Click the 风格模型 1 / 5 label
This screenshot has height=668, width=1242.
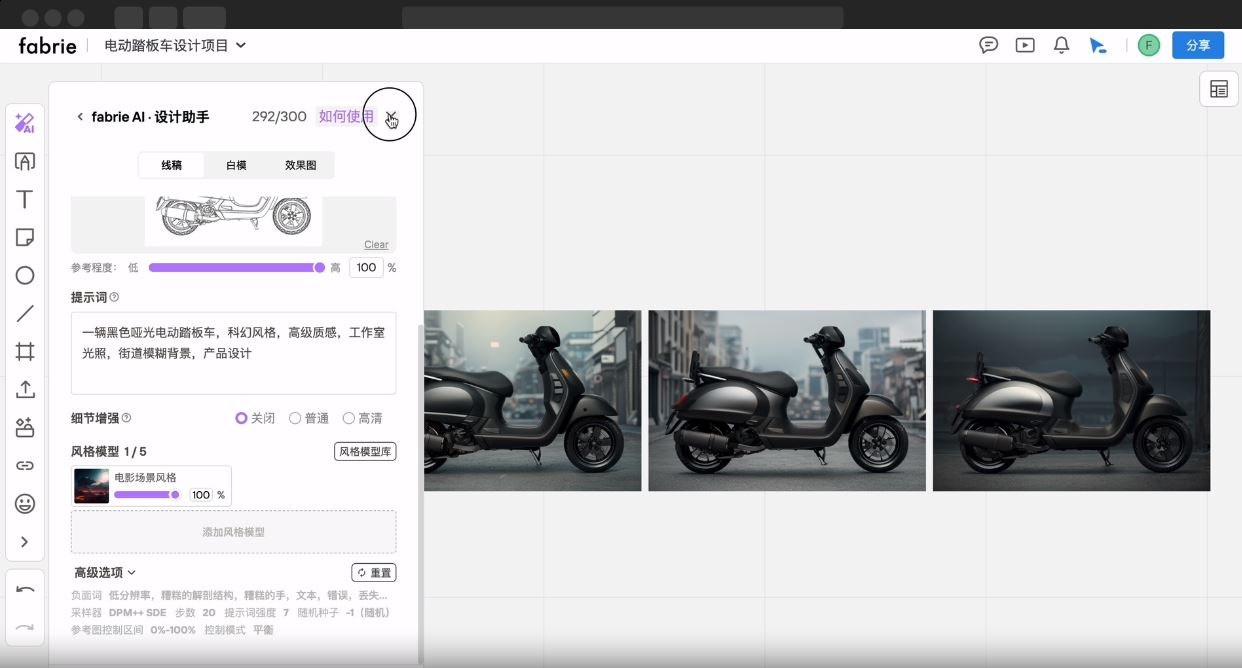(109, 452)
